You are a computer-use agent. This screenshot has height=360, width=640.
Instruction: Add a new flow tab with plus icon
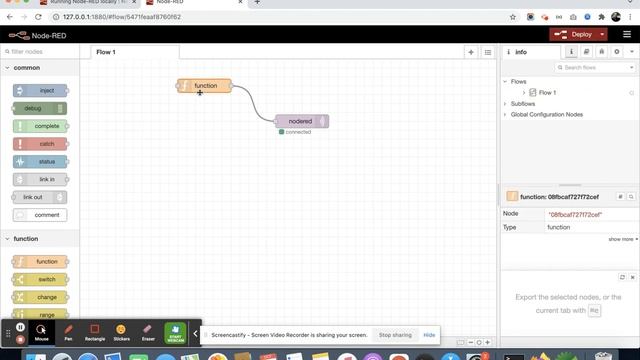point(471,52)
